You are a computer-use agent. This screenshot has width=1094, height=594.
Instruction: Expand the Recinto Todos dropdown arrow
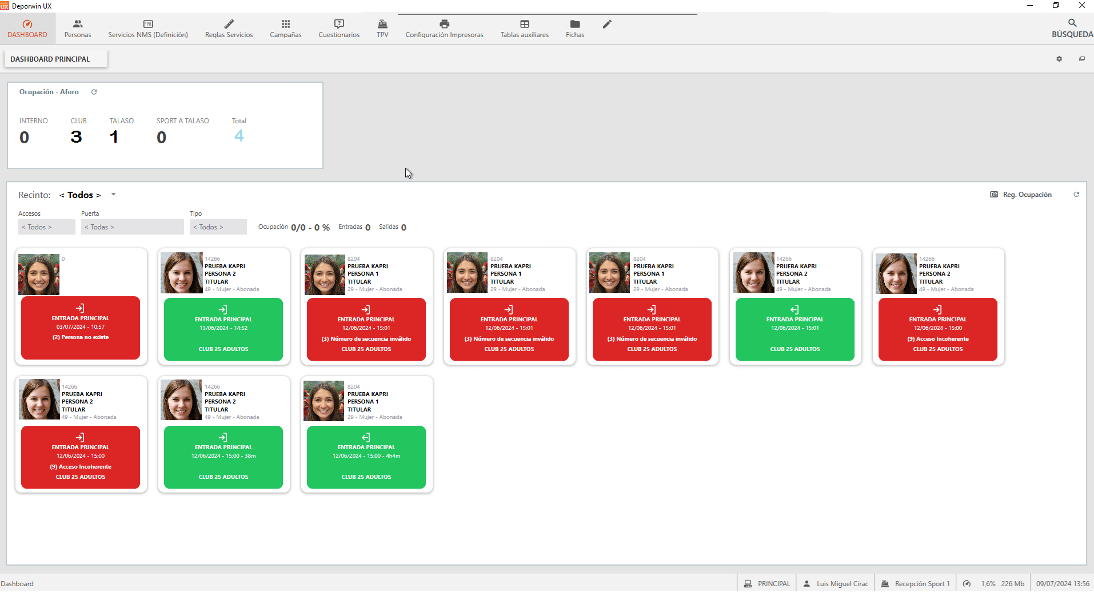tap(114, 195)
